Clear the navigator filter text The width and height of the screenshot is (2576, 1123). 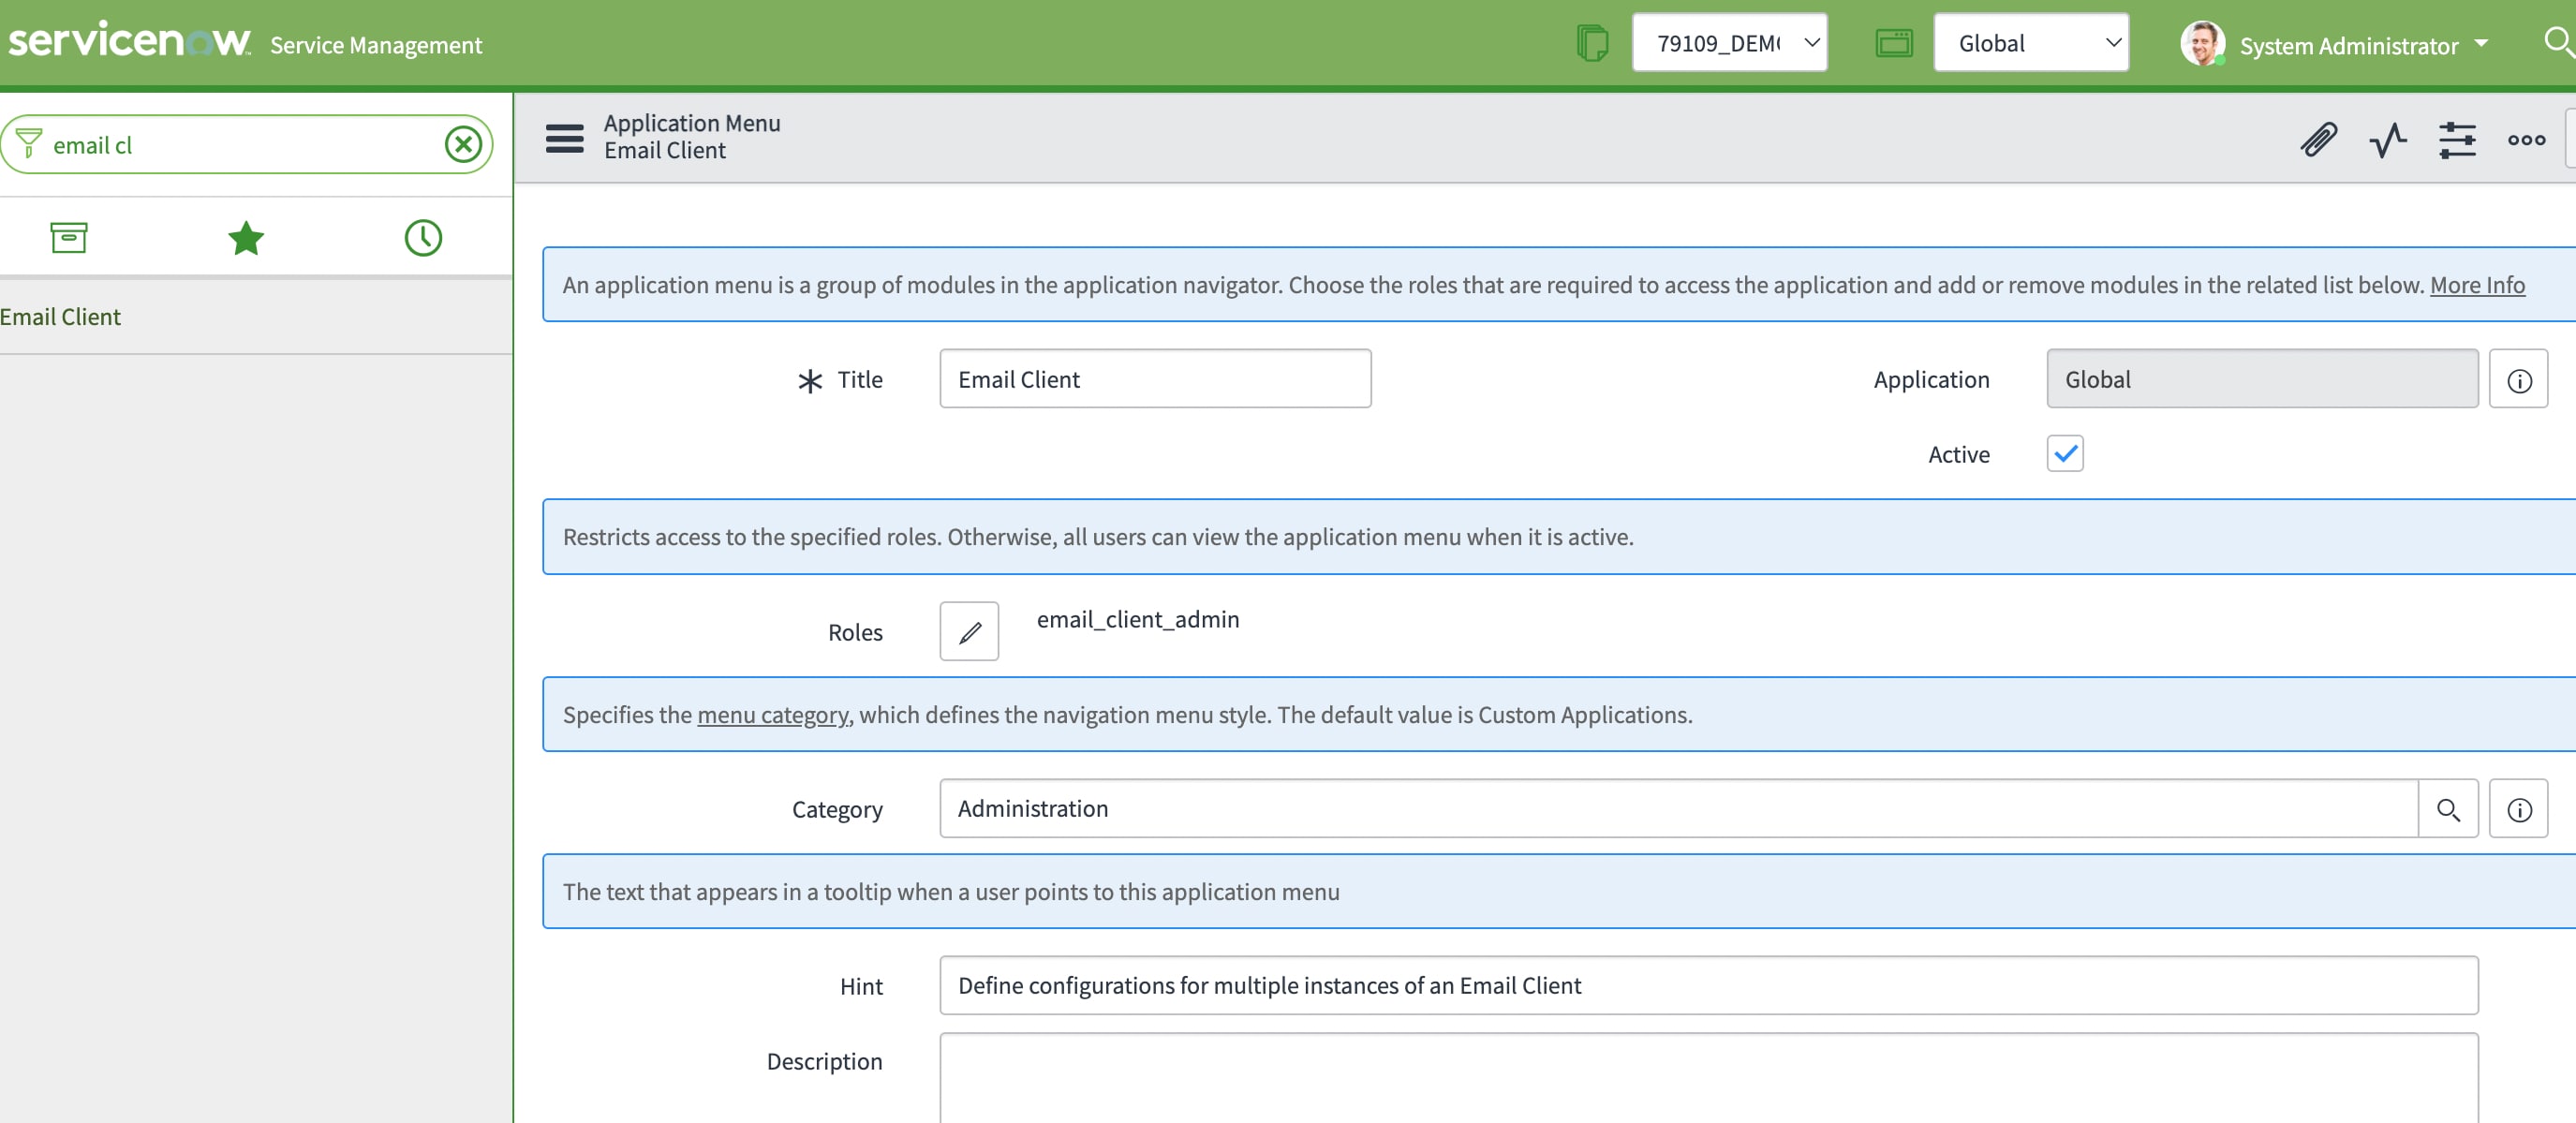pyautogui.click(x=463, y=145)
